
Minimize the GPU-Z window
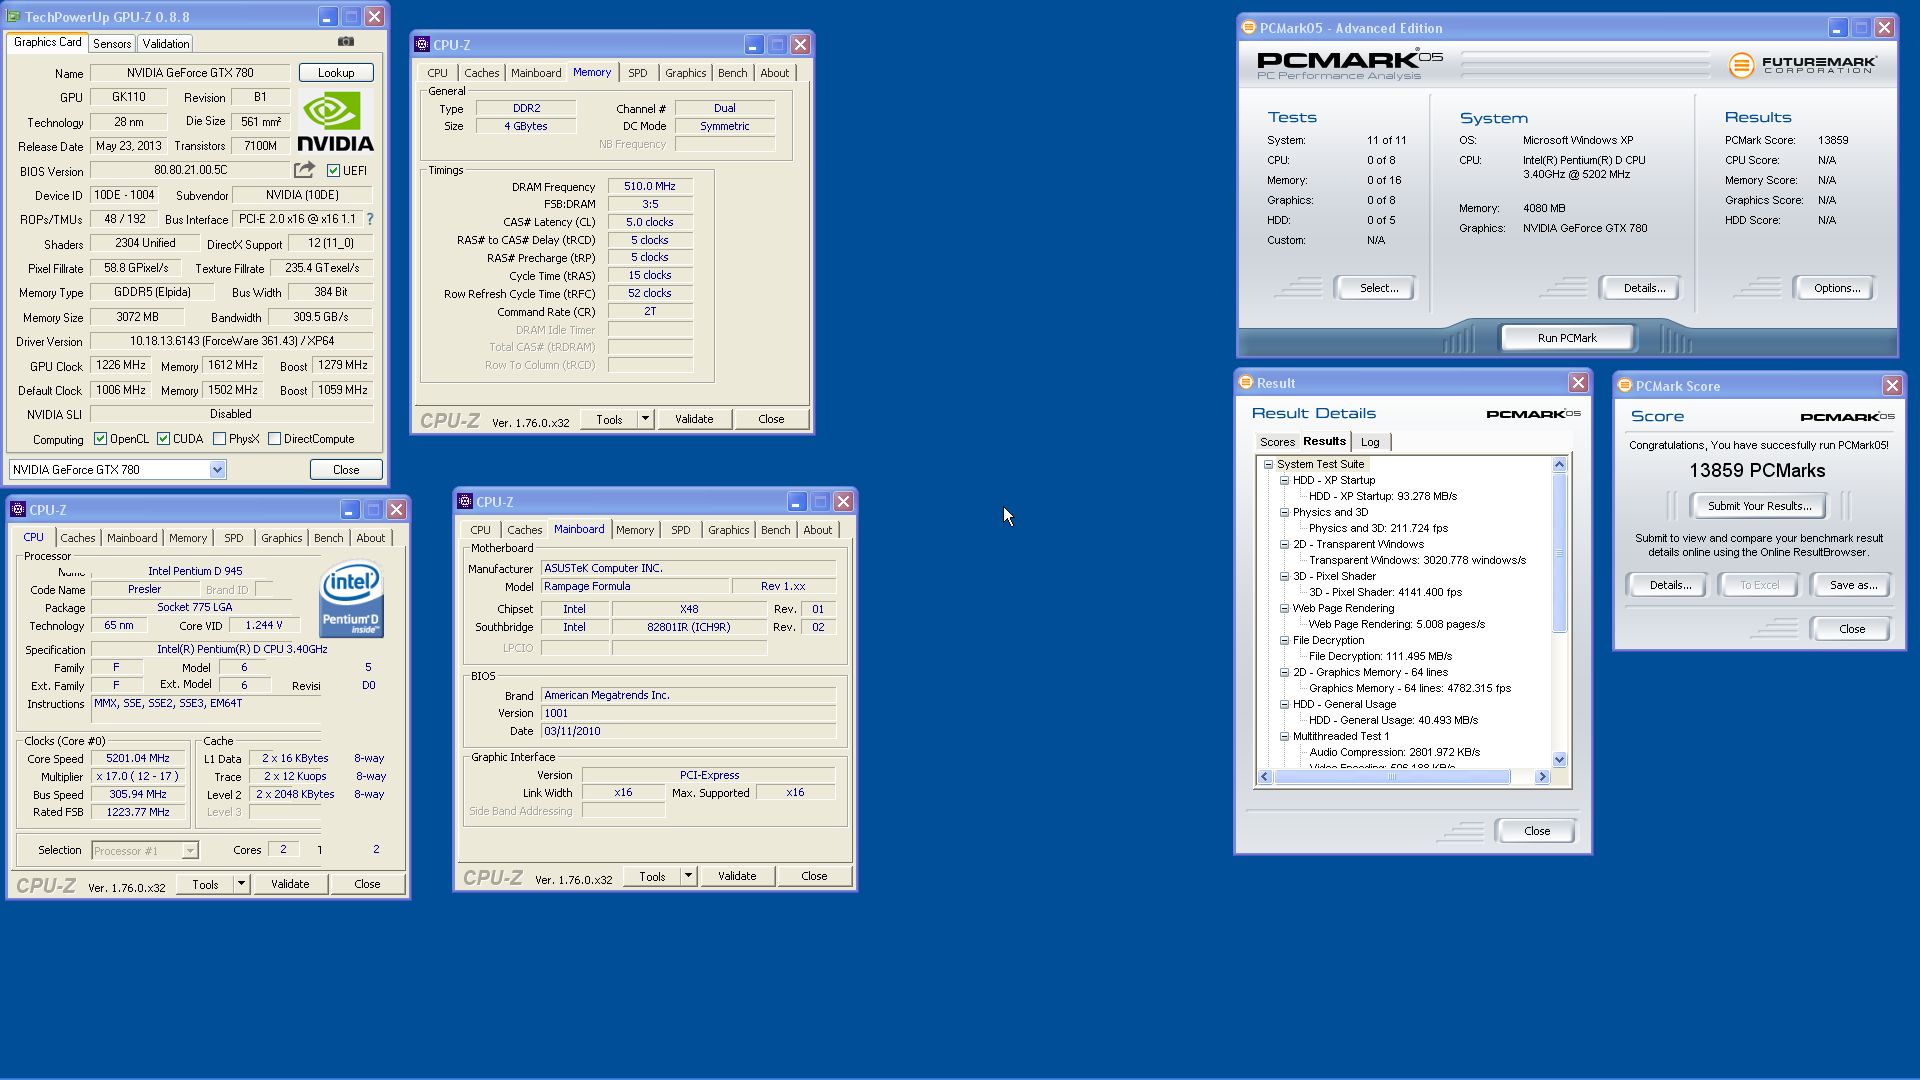tap(327, 17)
